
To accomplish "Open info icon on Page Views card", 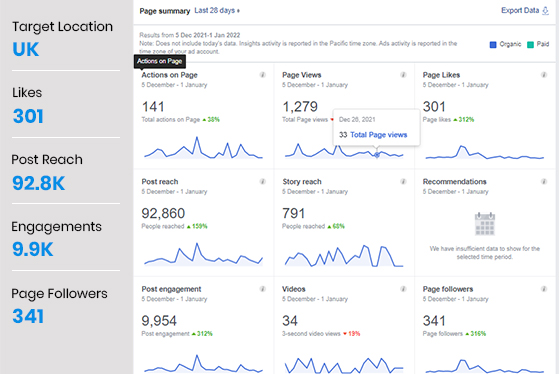I will coord(403,75).
